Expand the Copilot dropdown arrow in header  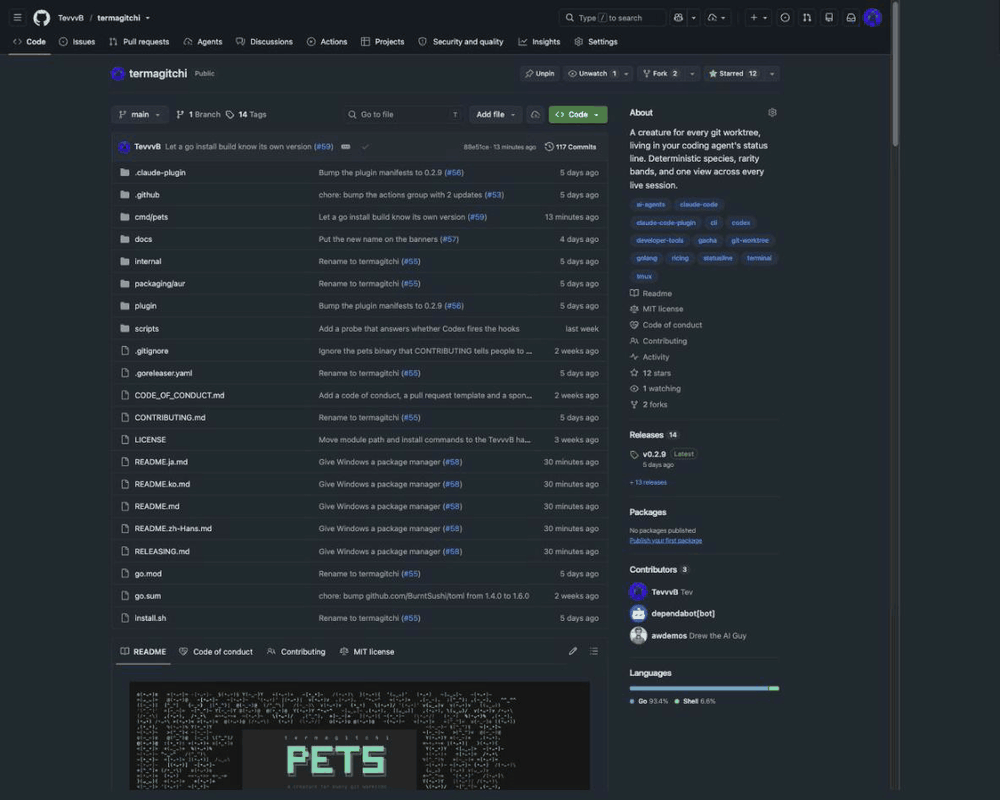pos(693,18)
